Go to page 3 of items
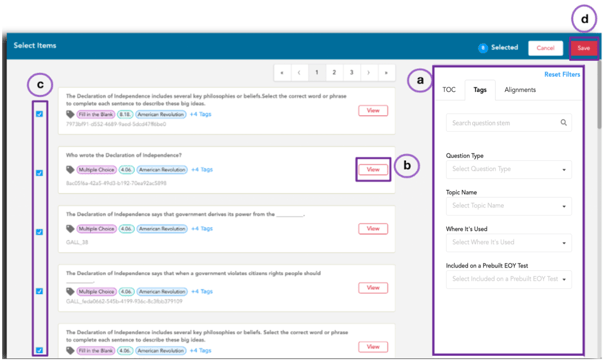Viewport: 603px width, 362px height. pos(351,72)
